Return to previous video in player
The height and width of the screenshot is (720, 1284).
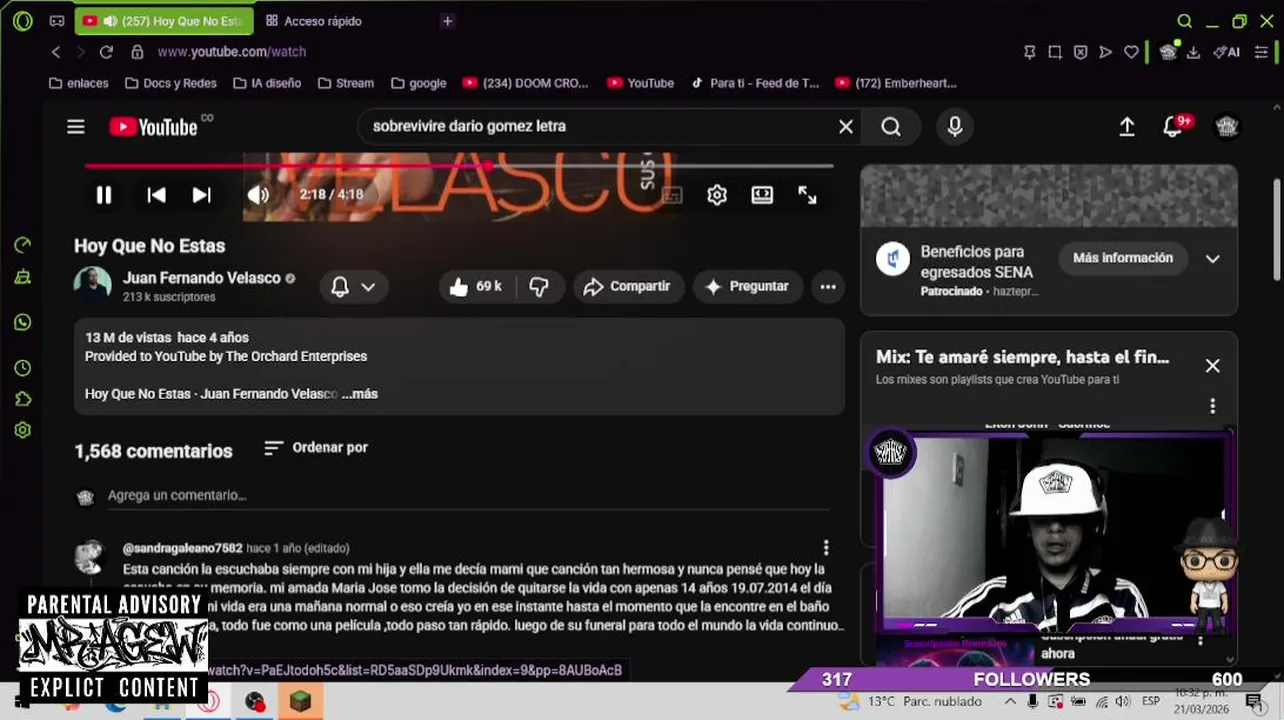click(157, 195)
